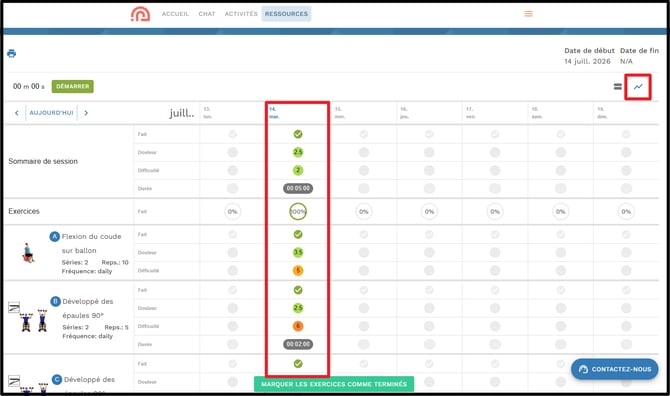Click the 0% completion circle on Wednesday 15

[x=364, y=211]
